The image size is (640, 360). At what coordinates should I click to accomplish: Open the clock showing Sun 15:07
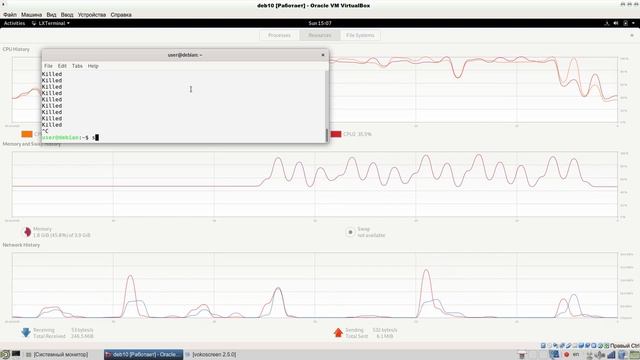[320, 23]
